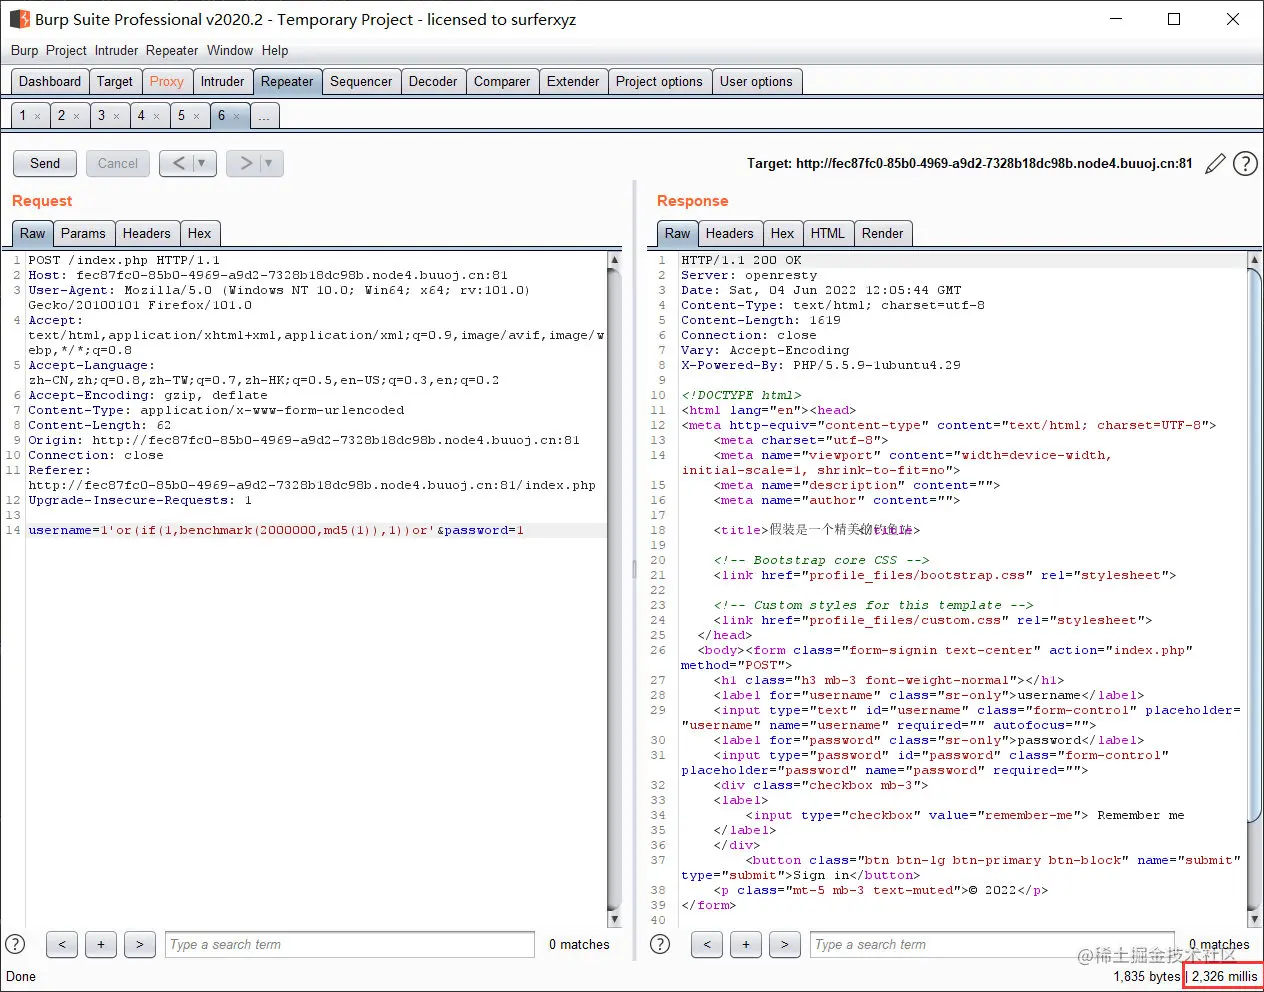Open the Repeater menu
The image size is (1264, 992).
(x=172, y=50)
